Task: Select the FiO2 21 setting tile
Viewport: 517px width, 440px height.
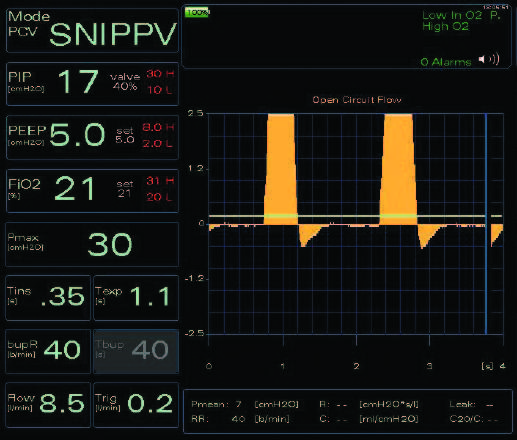Action: (92, 191)
